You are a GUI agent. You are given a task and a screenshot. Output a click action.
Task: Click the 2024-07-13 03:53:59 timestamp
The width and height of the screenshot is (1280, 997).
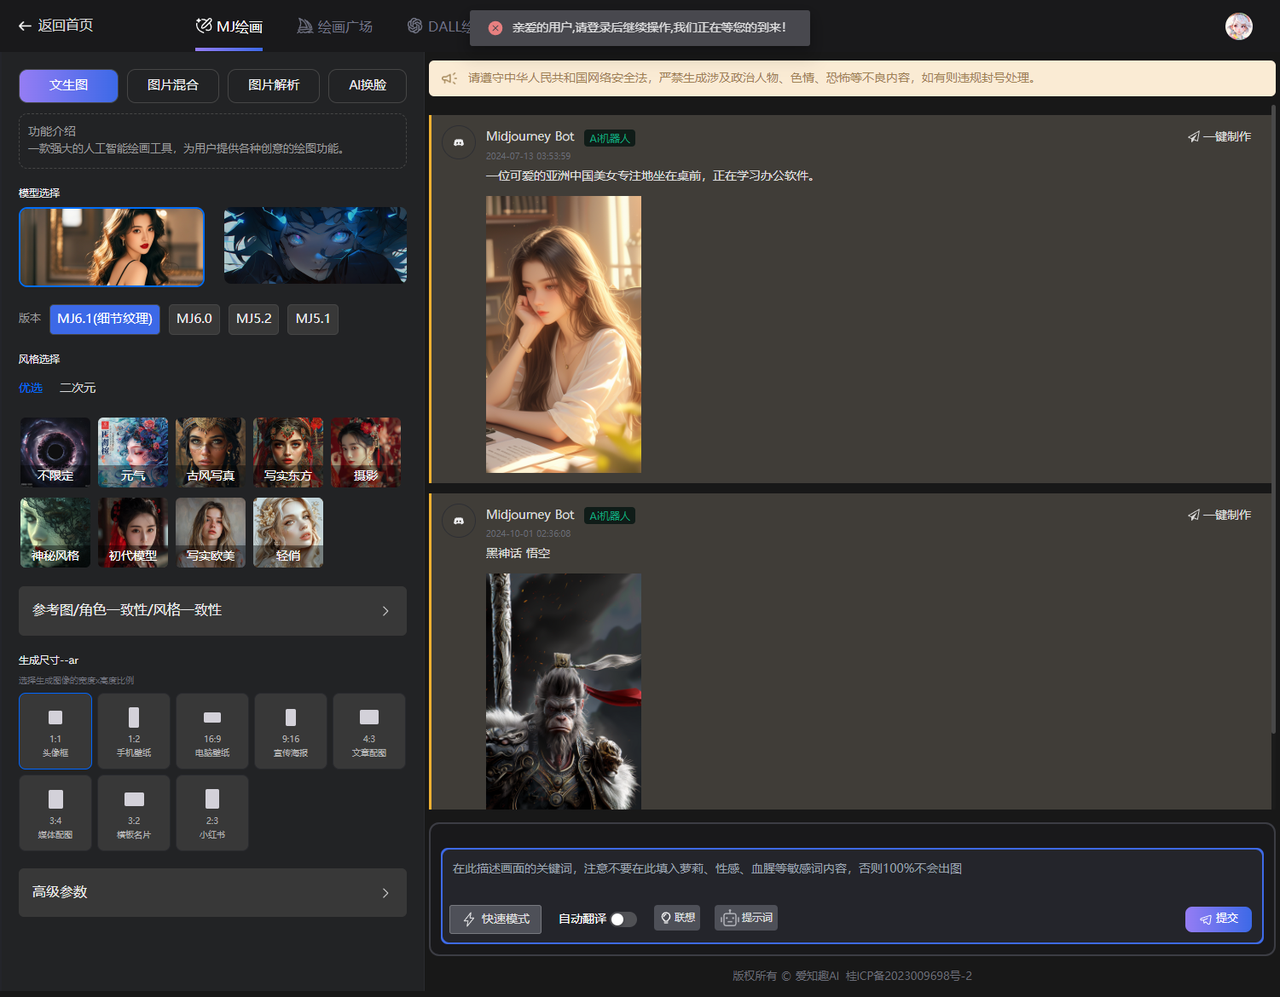pos(528,157)
